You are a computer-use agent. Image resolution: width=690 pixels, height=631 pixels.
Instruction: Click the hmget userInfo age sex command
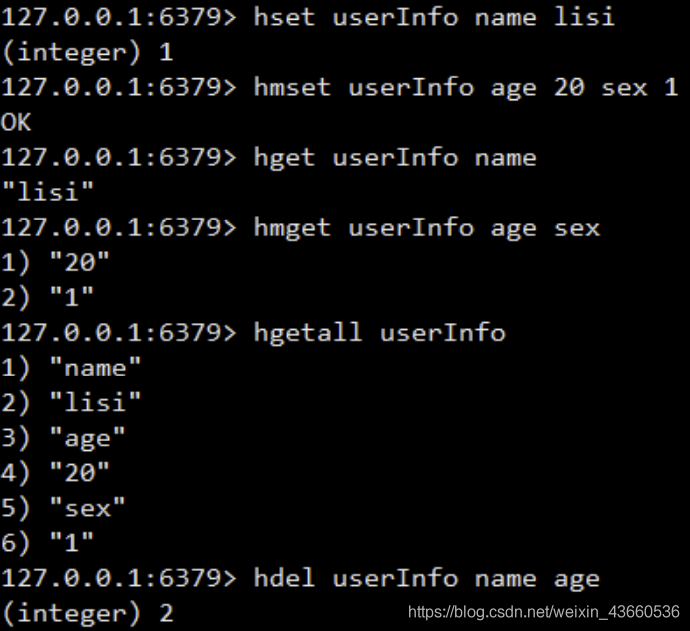click(427, 228)
